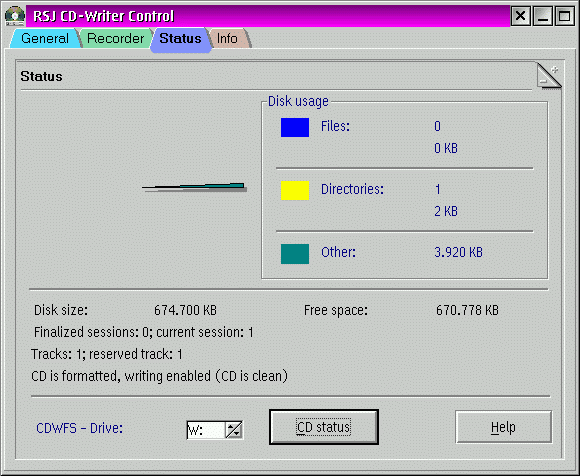The width and height of the screenshot is (580, 476).
Task: Click the plus page-forward corner of the notebook
Action: point(554,70)
